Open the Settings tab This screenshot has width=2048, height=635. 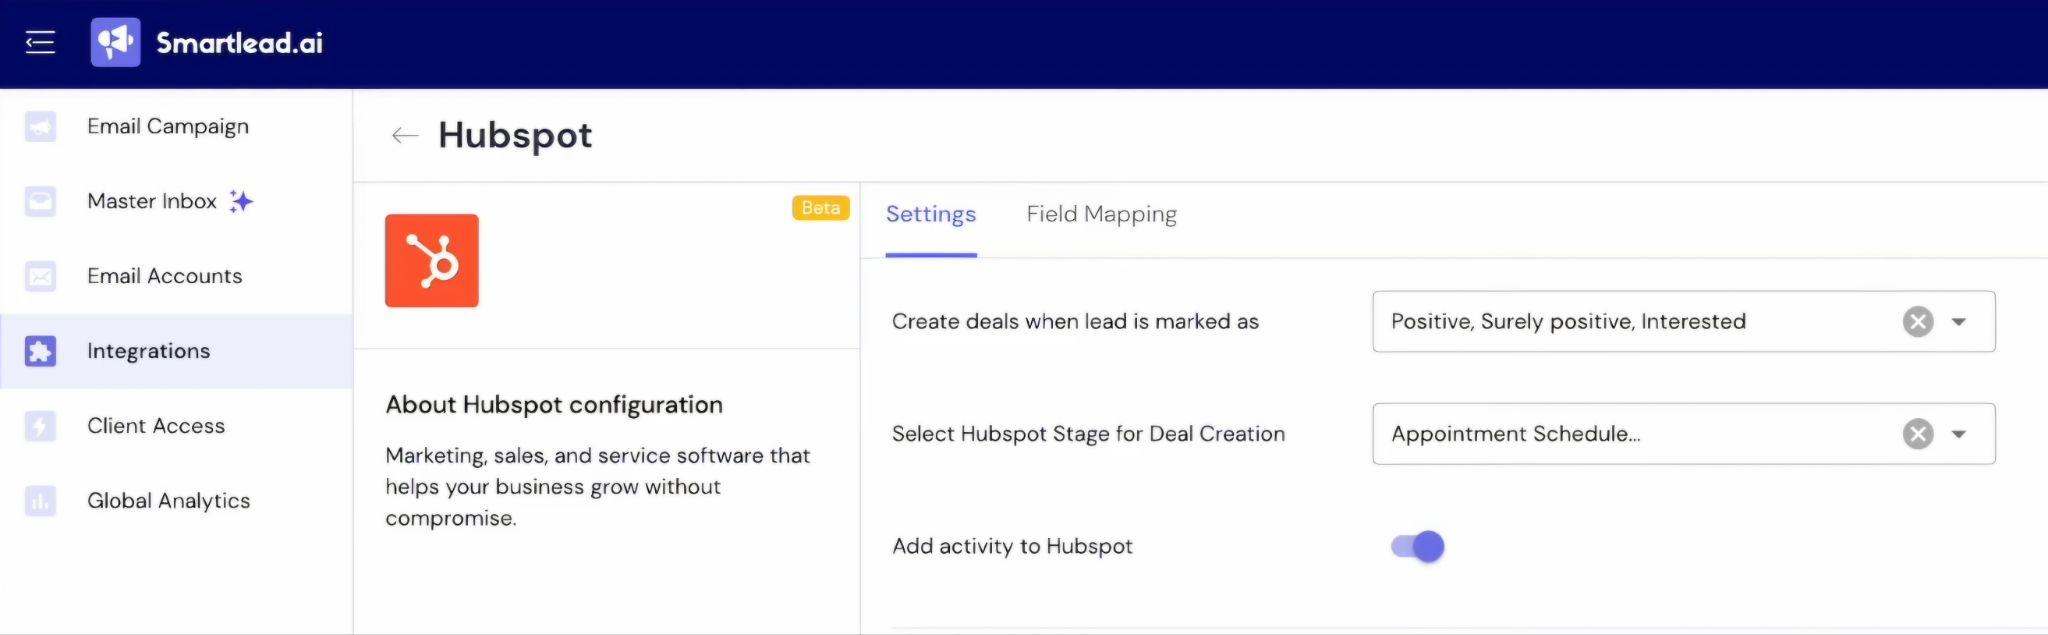931,214
